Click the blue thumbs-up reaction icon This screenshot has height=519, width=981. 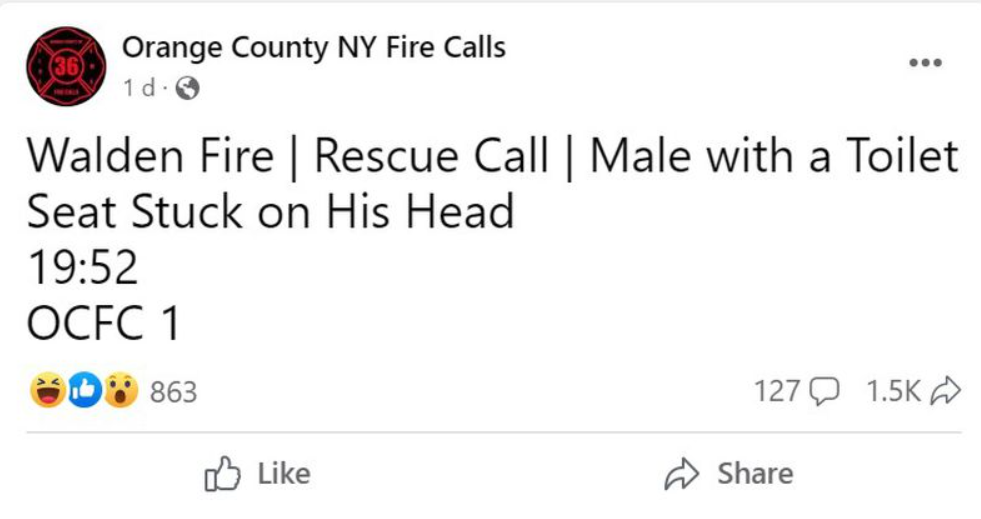(x=84, y=390)
